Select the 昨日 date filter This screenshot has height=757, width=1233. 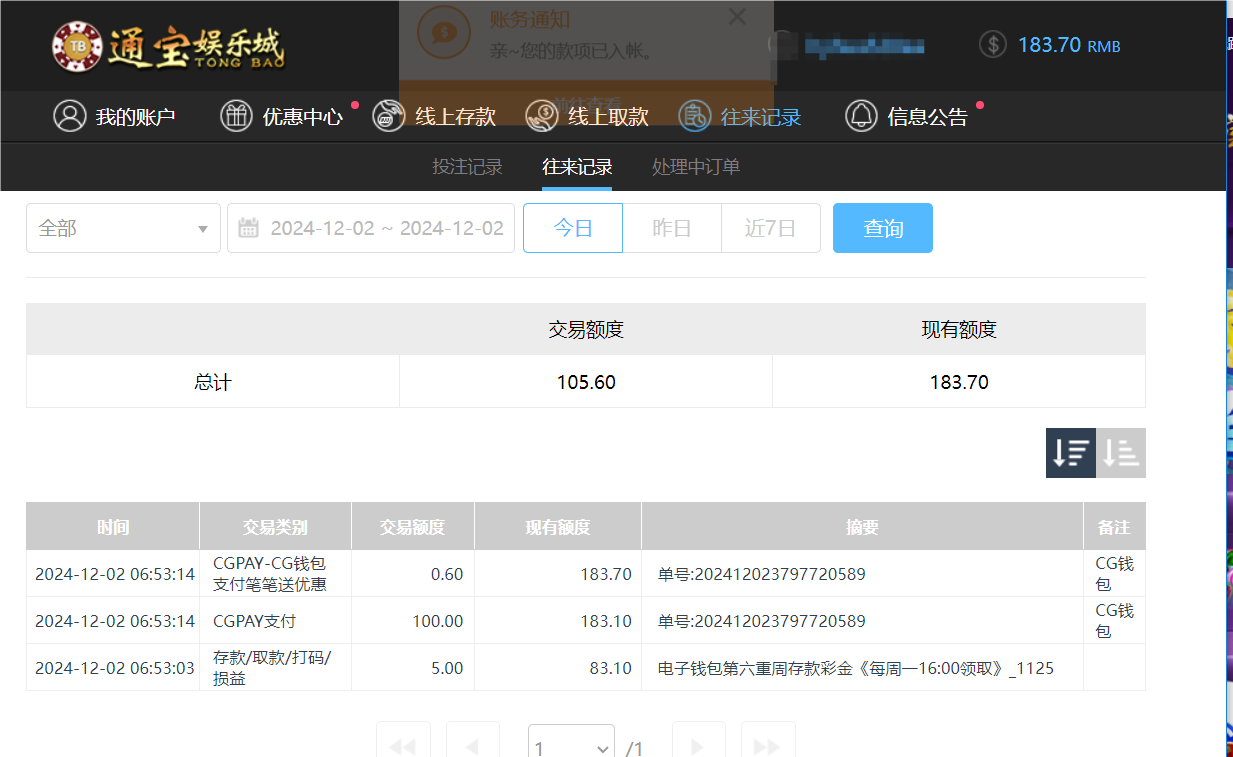click(x=671, y=227)
